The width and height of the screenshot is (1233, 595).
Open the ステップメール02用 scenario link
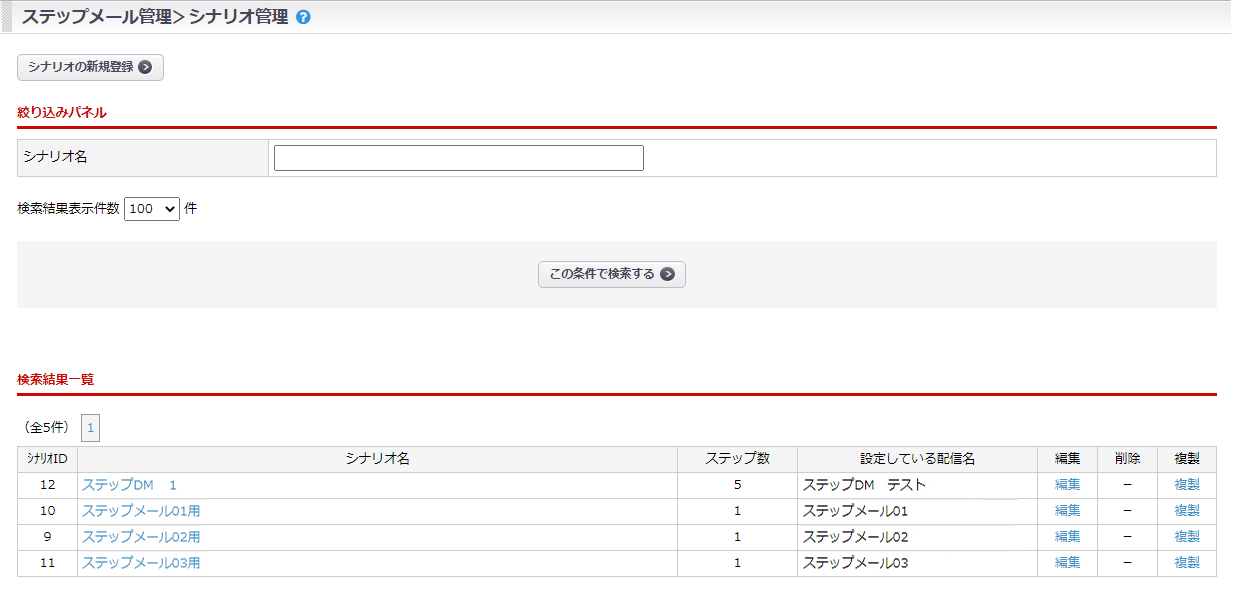[141, 537]
